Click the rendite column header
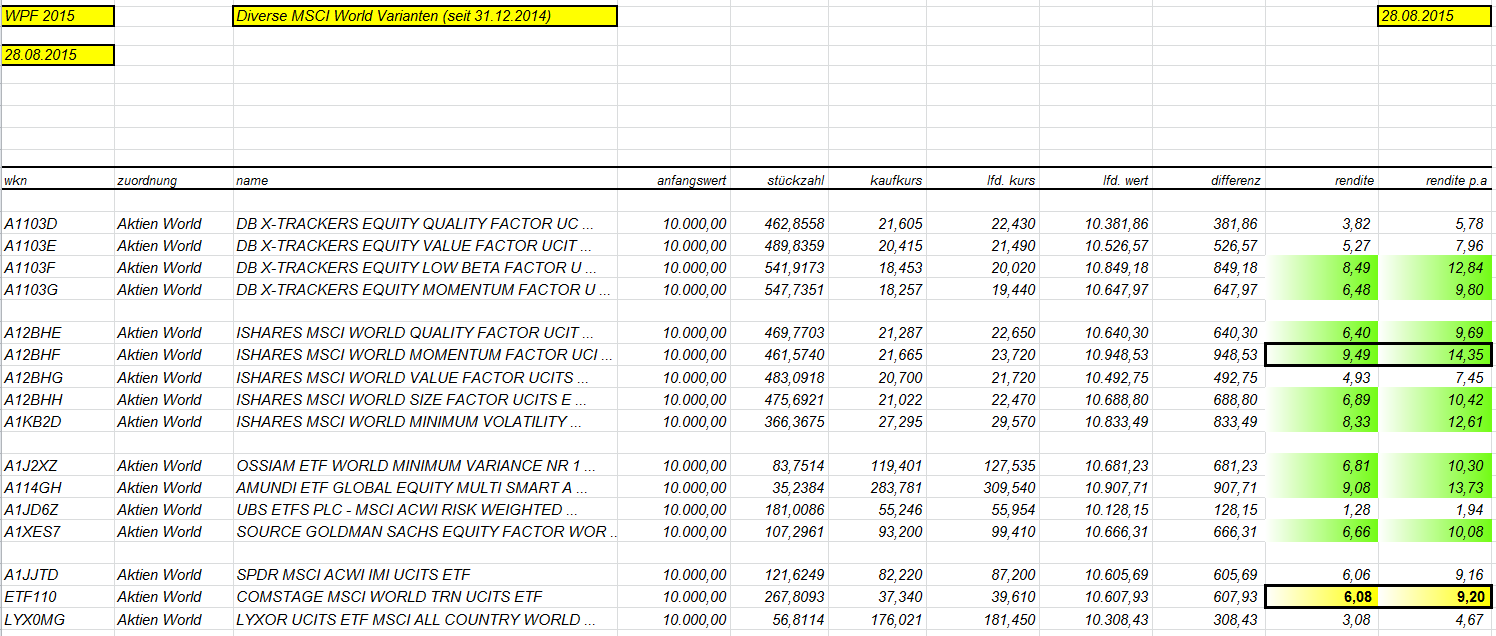The width and height of the screenshot is (1496, 636). (x=1321, y=180)
